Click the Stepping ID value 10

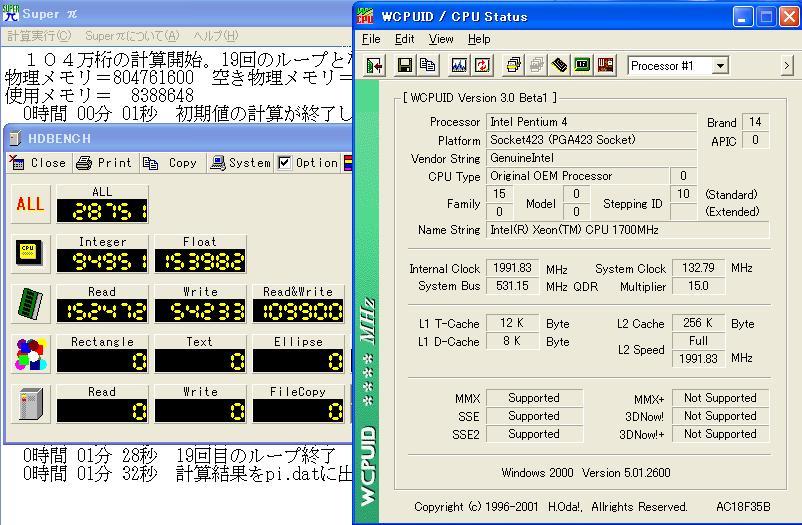point(683,194)
